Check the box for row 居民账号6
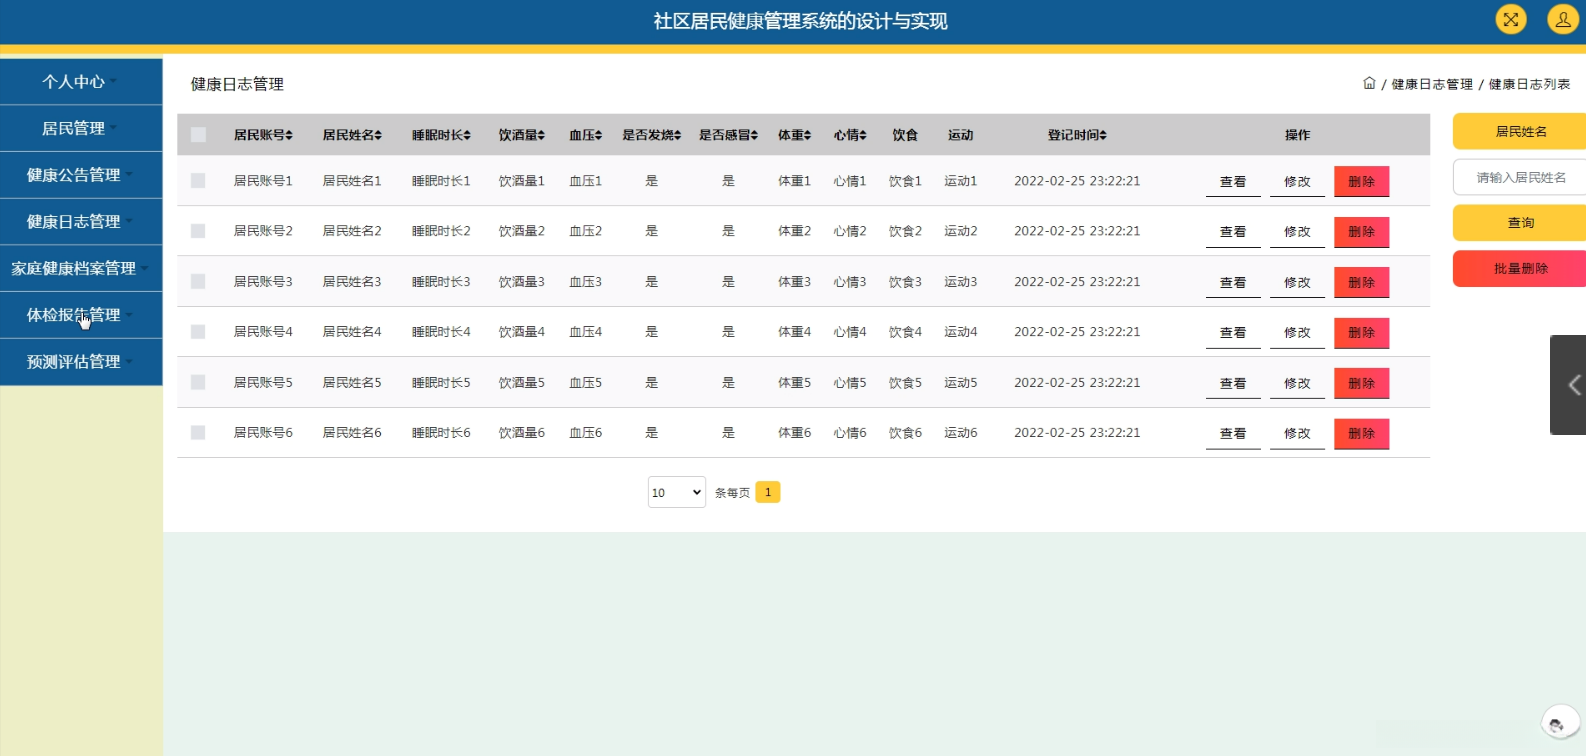The width and height of the screenshot is (1586, 756). pyautogui.click(x=198, y=433)
